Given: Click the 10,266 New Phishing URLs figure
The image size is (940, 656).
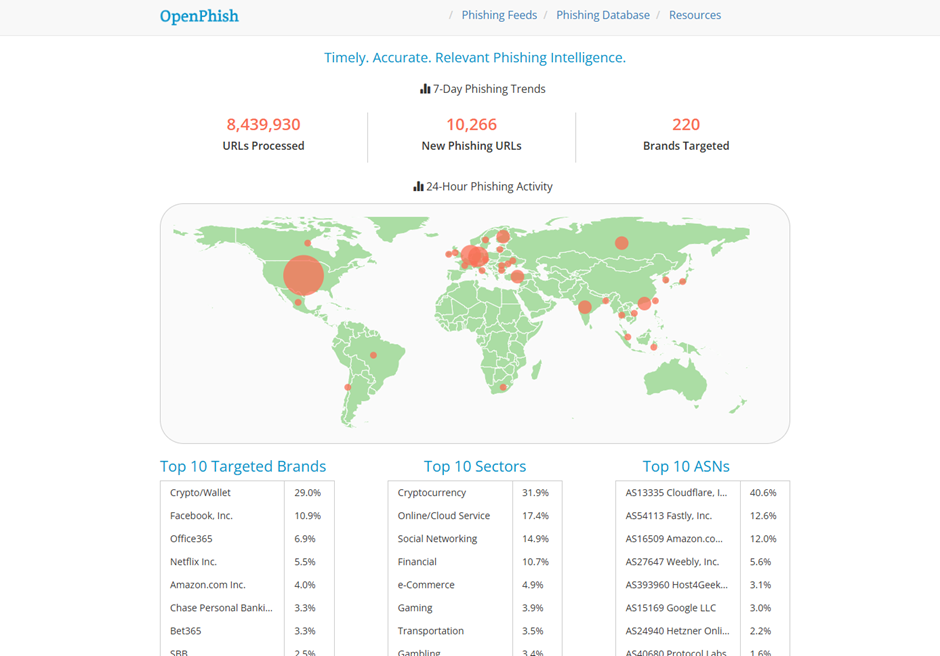Looking at the screenshot, I should (471, 124).
